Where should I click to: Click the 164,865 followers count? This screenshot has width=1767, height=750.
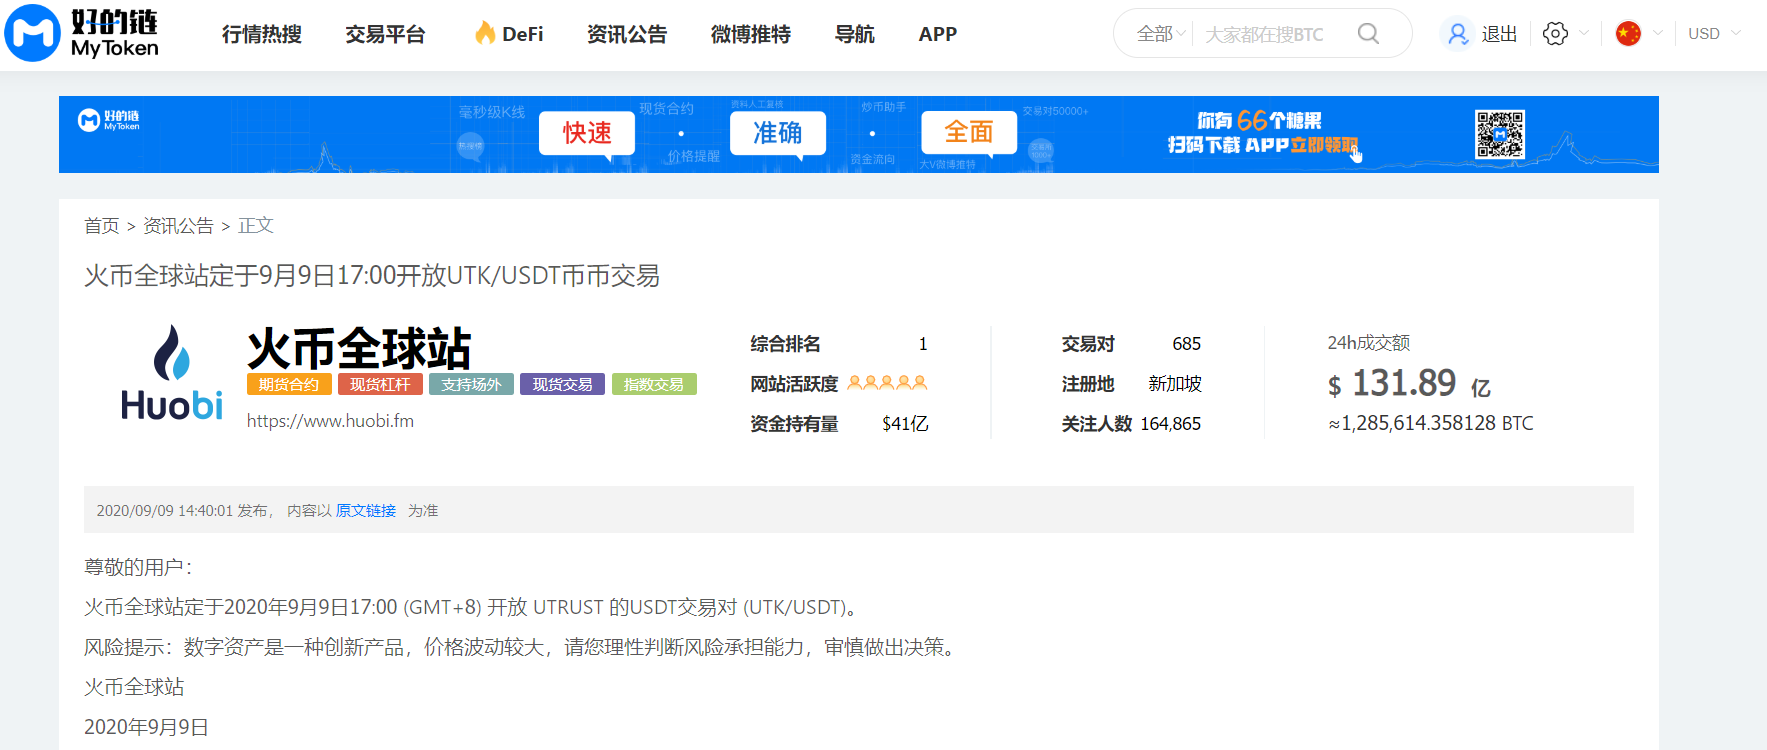click(1171, 424)
